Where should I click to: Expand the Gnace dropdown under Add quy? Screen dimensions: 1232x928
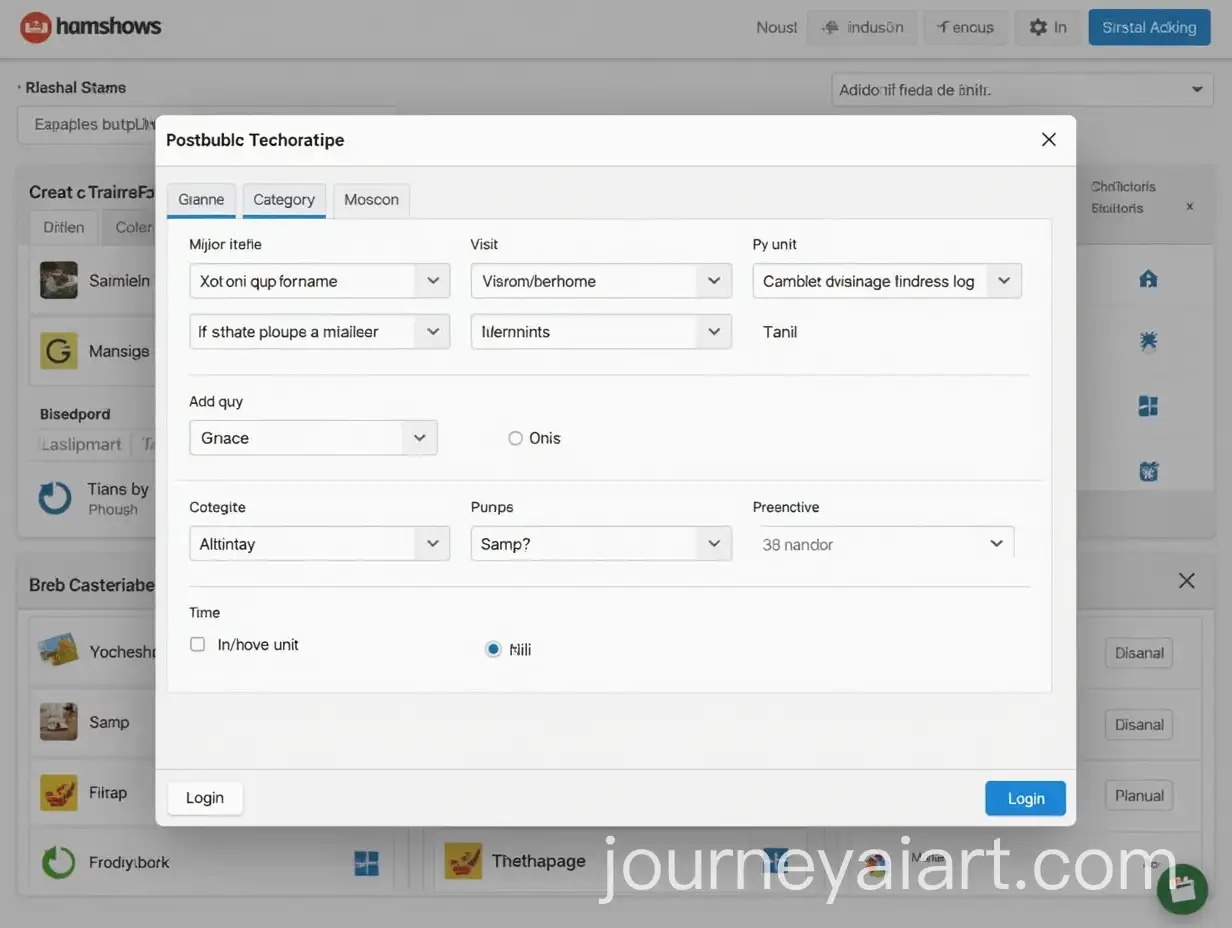(x=312, y=438)
